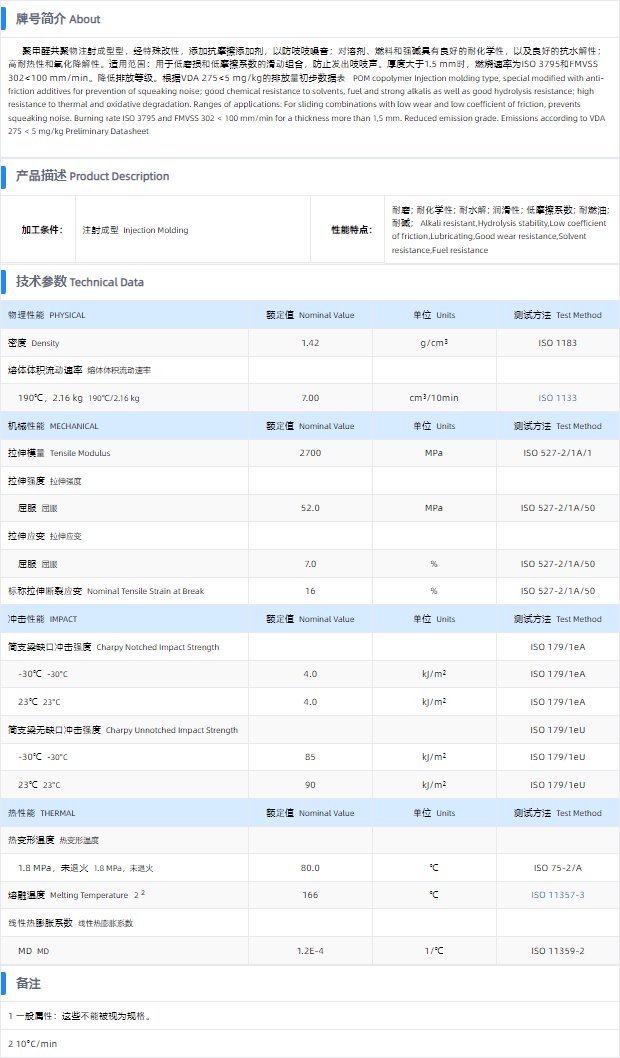620x1058 pixels.
Task: Click the 熔体体积流动速率 row label
Action: pyautogui.click(x=80, y=370)
